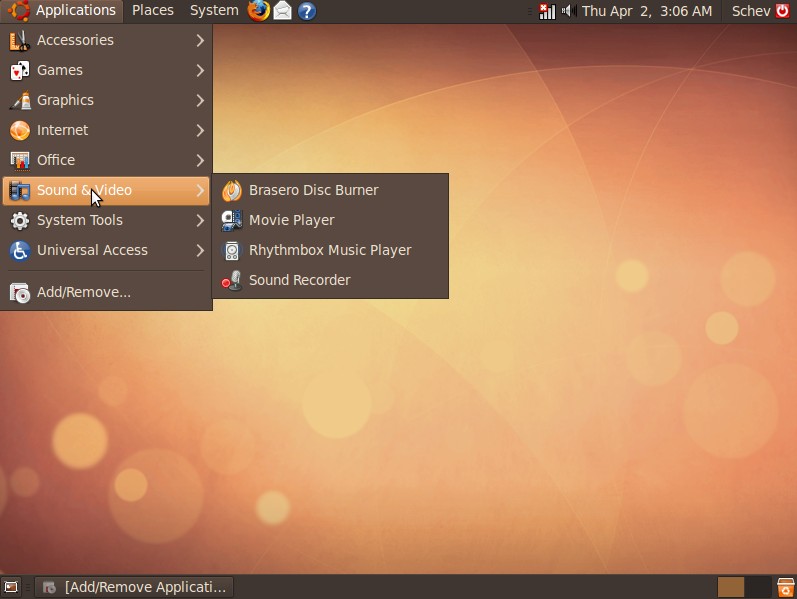The width and height of the screenshot is (797, 599).
Task: Open the Places menu
Action: (152, 11)
